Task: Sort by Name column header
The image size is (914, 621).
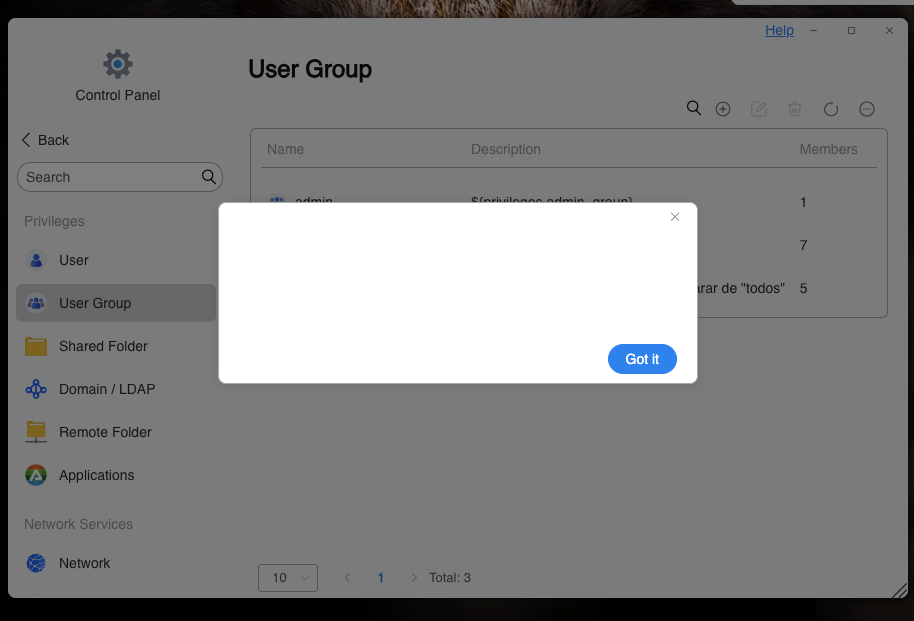Action: tap(285, 149)
